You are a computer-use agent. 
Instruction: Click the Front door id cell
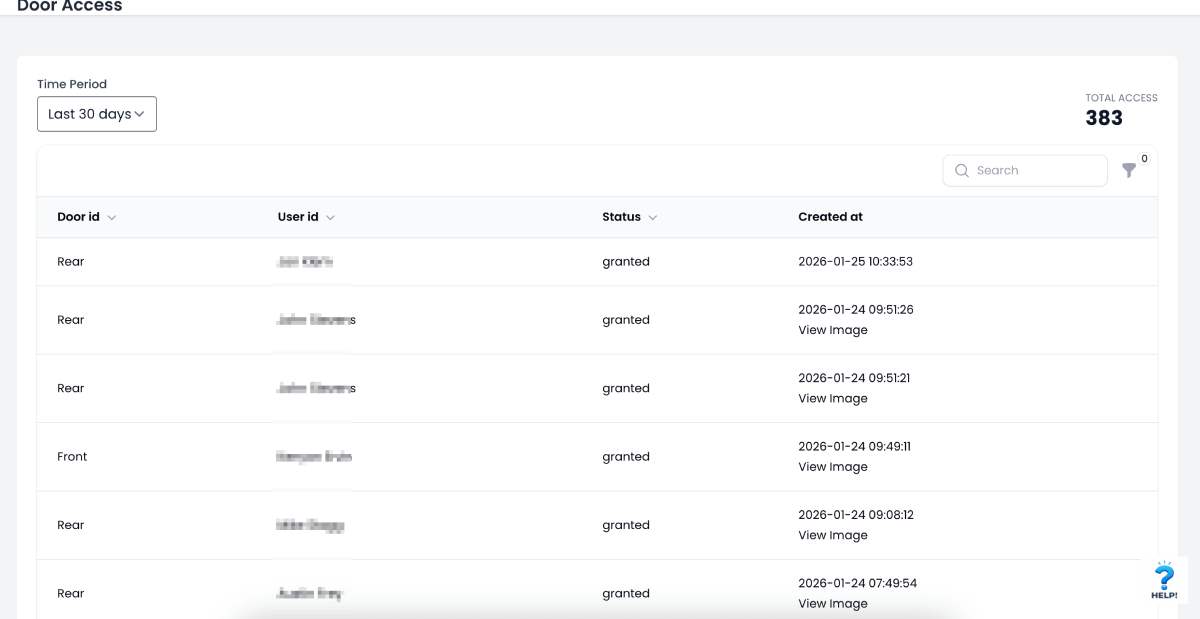pos(72,457)
